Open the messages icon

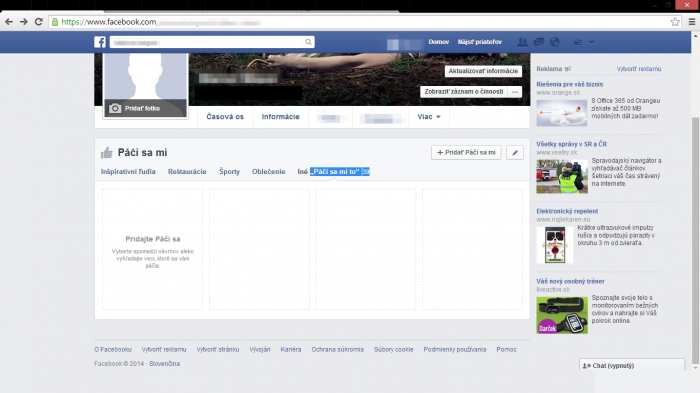(538, 42)
